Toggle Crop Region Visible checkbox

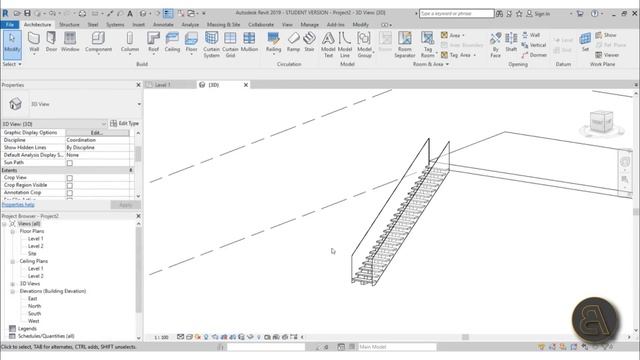[70, 185]
